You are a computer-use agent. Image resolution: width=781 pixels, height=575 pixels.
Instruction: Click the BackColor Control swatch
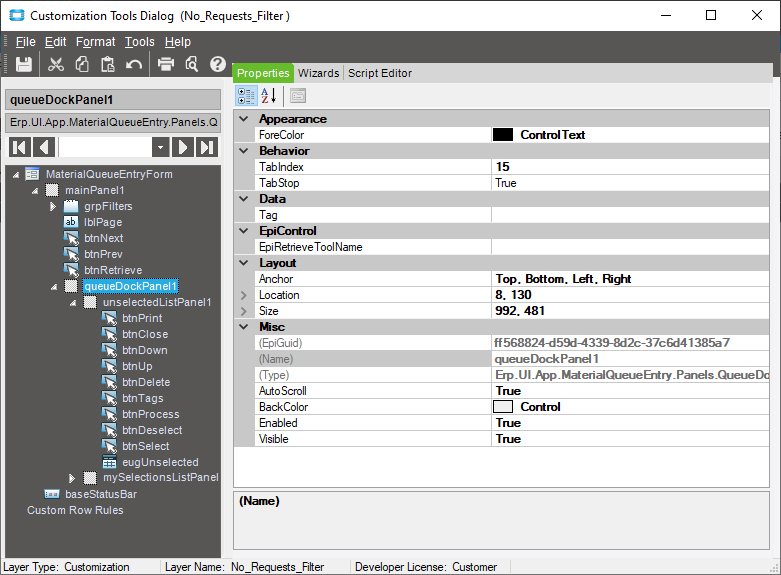503,407
